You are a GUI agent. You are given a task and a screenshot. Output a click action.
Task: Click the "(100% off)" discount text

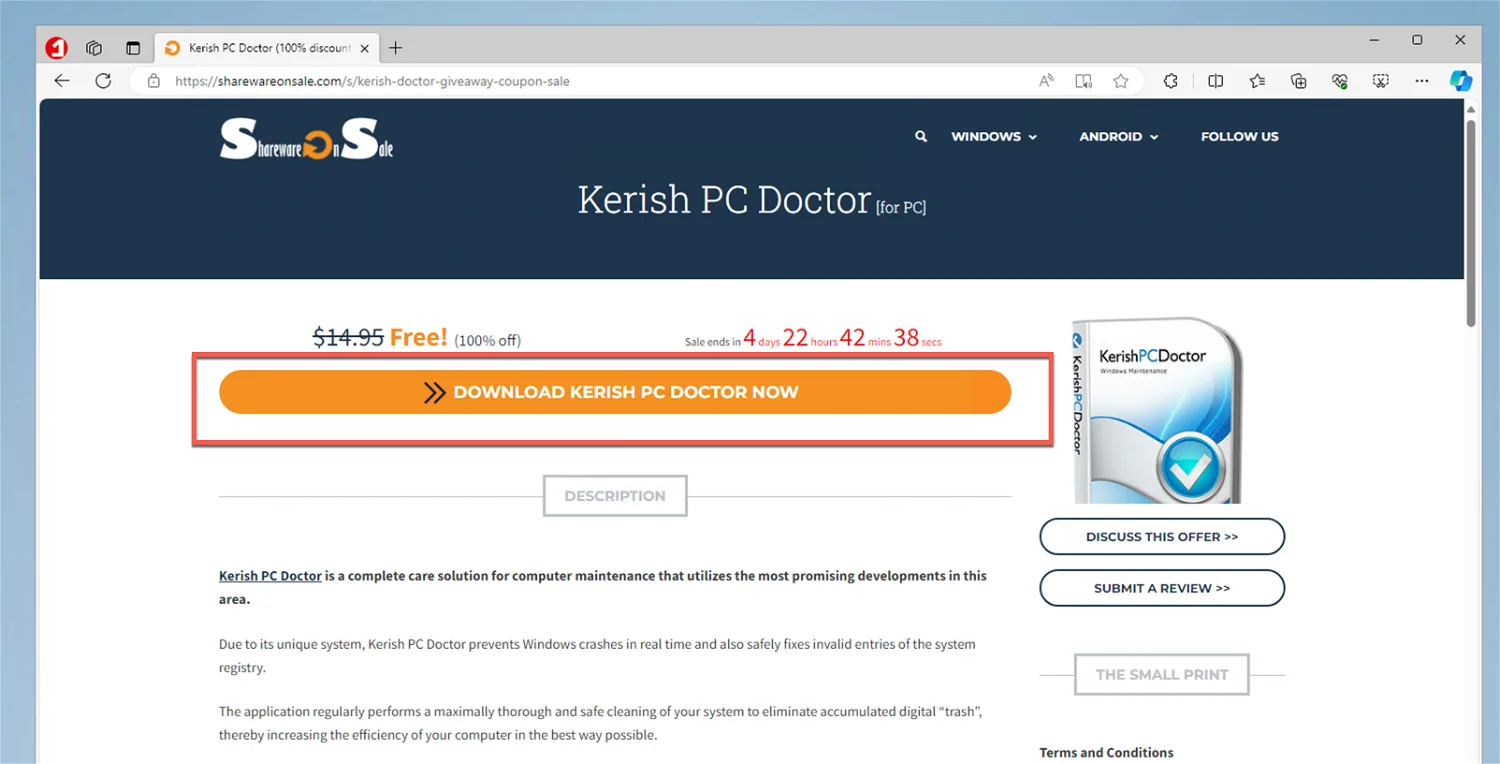click(487, 341)
